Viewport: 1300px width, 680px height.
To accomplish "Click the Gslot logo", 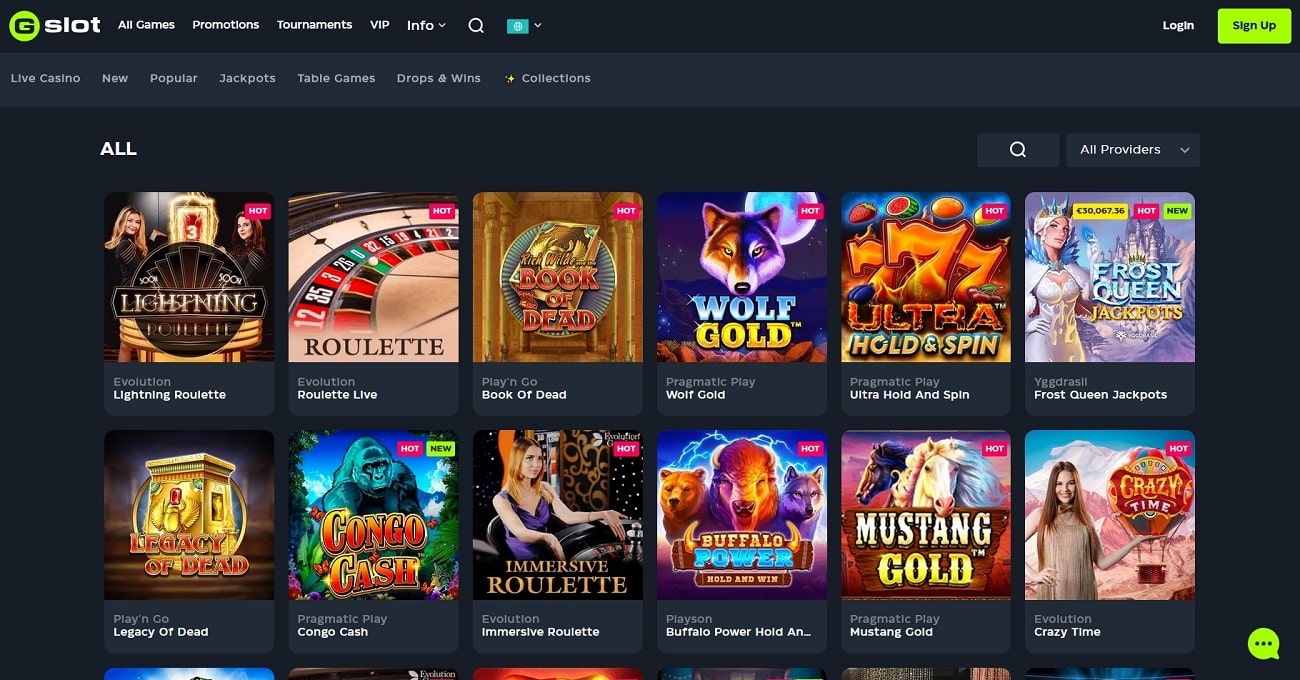I will pos(55,25).
